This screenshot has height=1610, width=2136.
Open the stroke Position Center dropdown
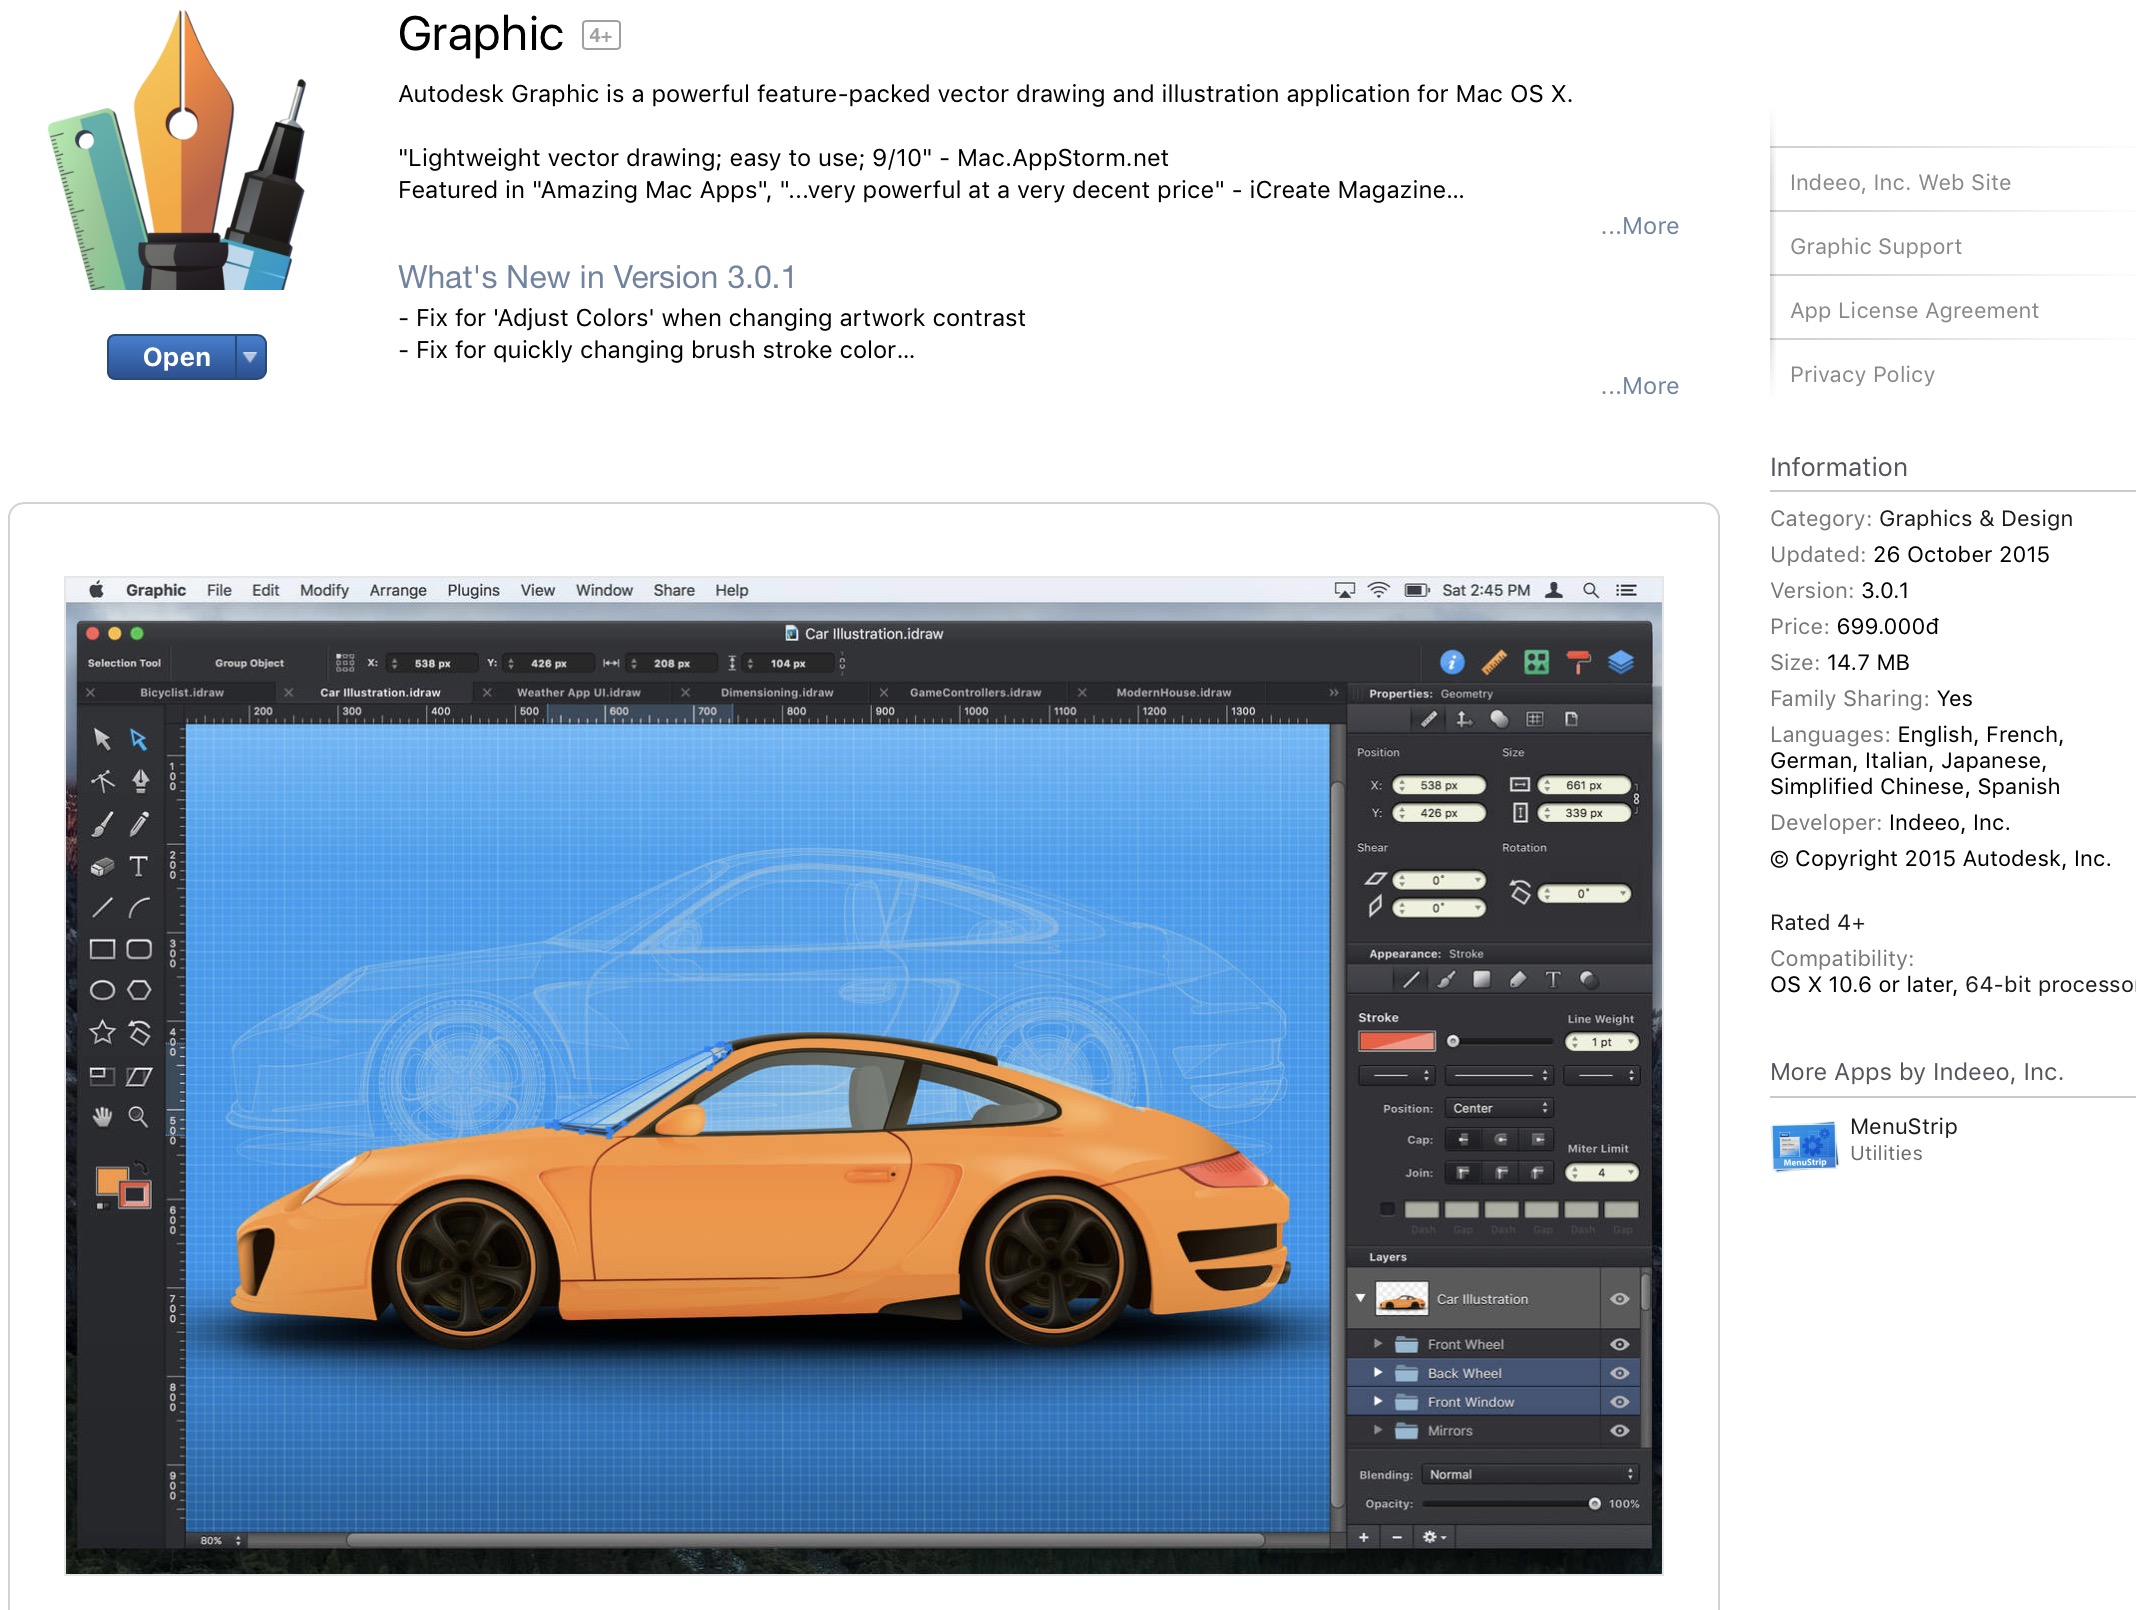[x=1498, y=1108]
